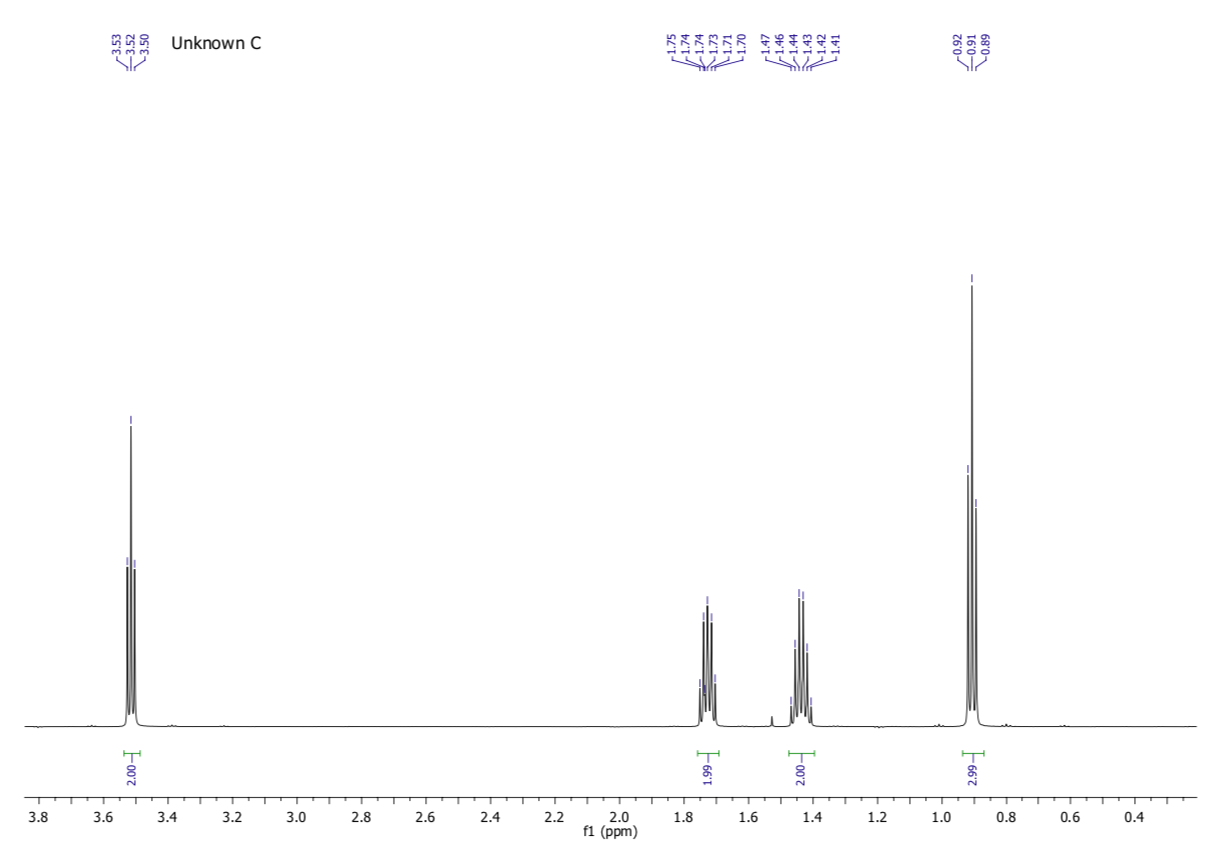Click the 3.53 peak label annotation
The width and height of the screenshot is (1215, 855).
tap(114, 45)
